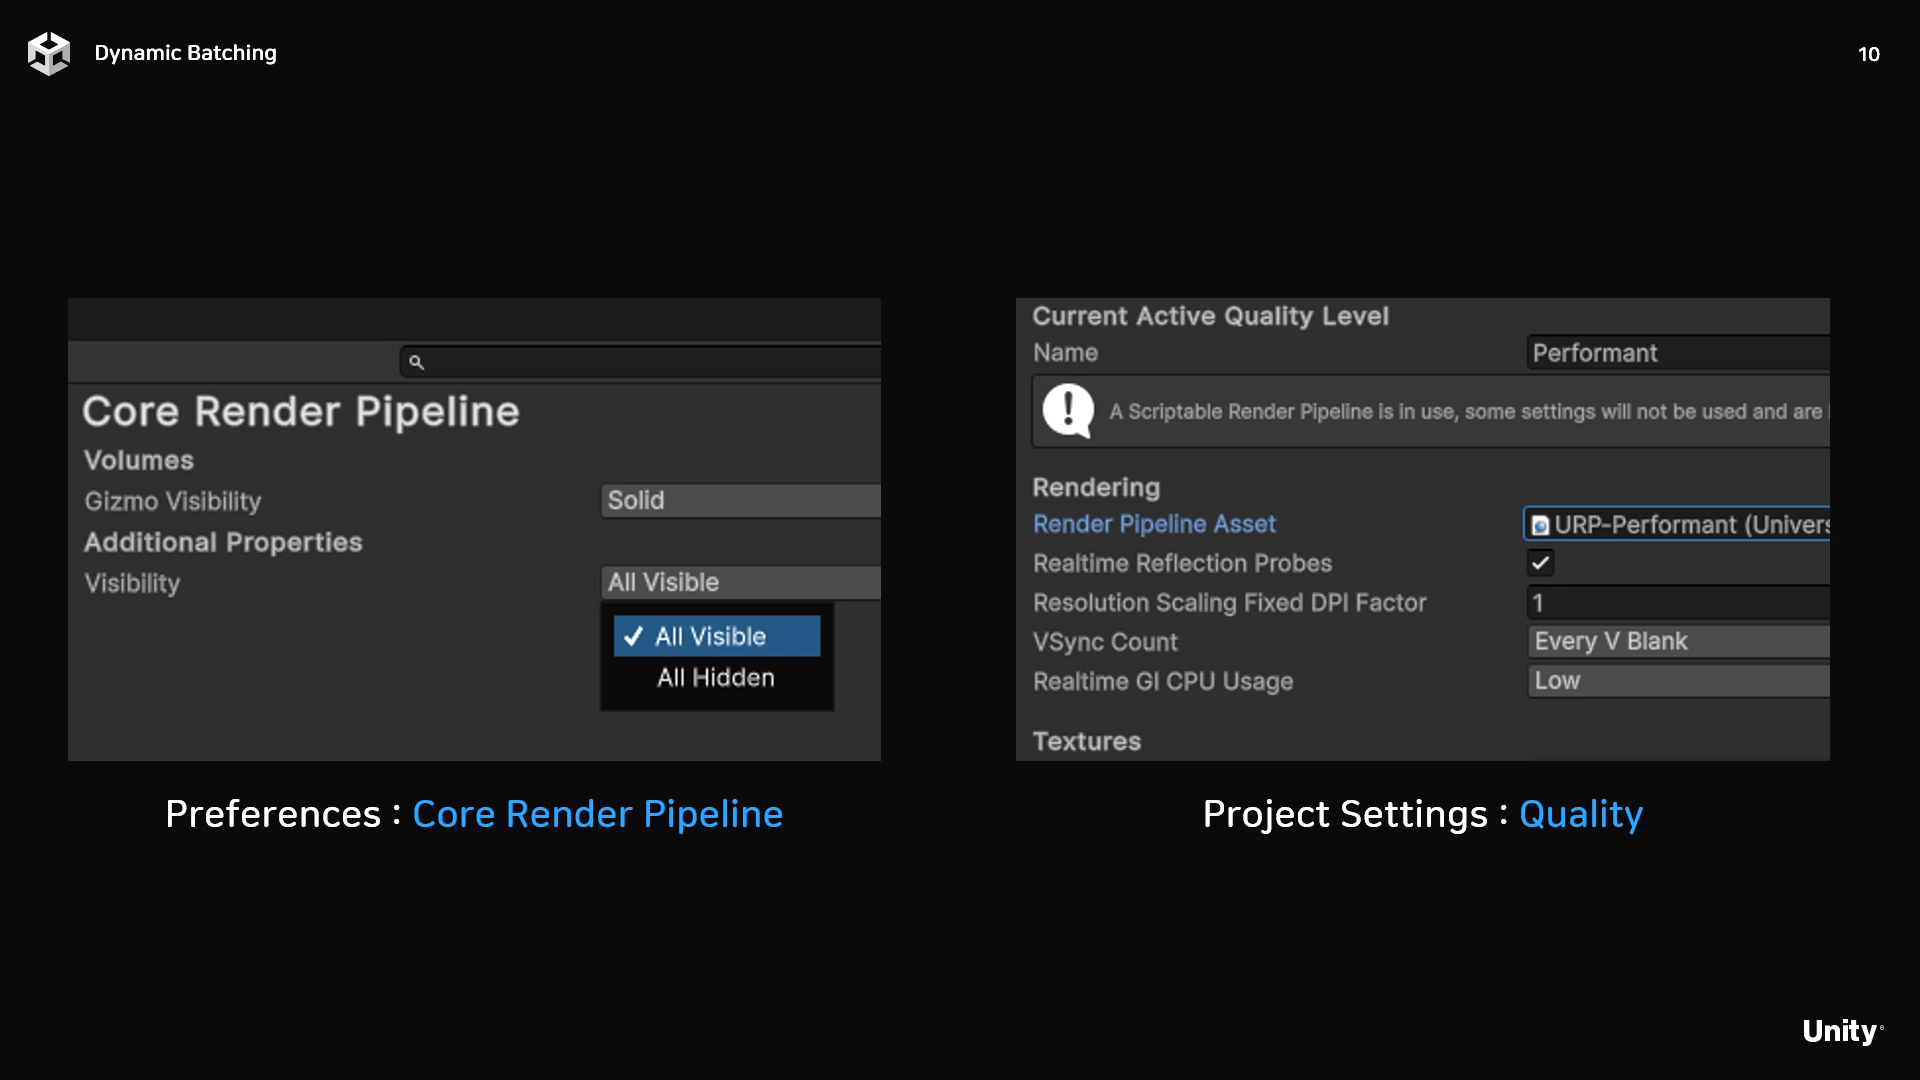This screenshot has width=1920, height=1080.
Task: Open the Gizmo Visibility Solid dropdown
Action: pyautogui.click(x=740, y=500)
